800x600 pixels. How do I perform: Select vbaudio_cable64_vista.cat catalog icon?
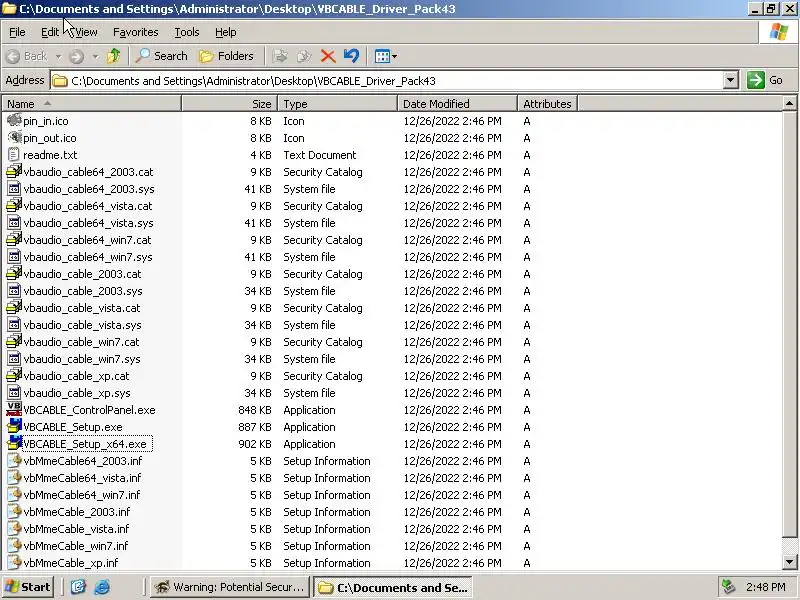[14, 206]
